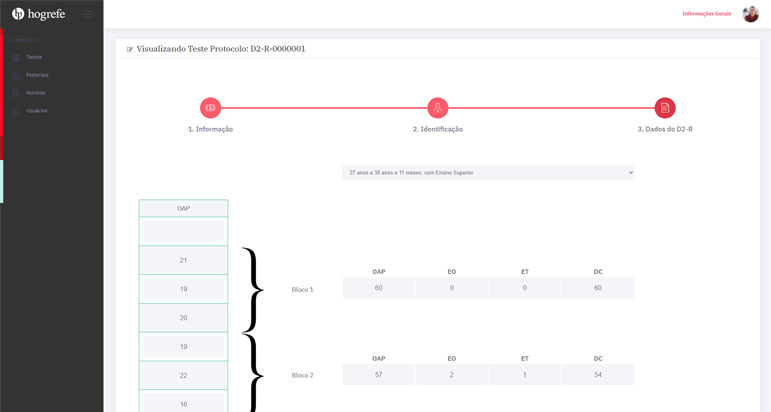This screenshot has height=412, width=771.
Task: Click Bloco 1 OAP field showing 60
Action: tap(378, 288)
